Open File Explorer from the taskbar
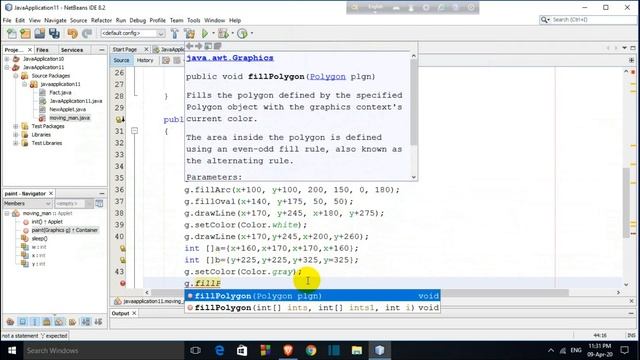Image resolution: width=640 pixels, height=360 pixels. pyautogui.click(x=357, y=350)
